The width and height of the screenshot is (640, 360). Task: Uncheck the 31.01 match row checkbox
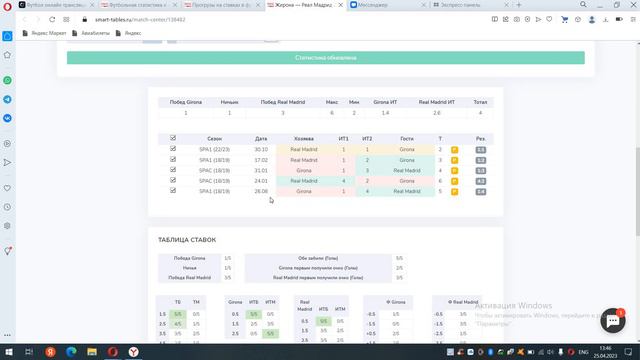[173, 169]
